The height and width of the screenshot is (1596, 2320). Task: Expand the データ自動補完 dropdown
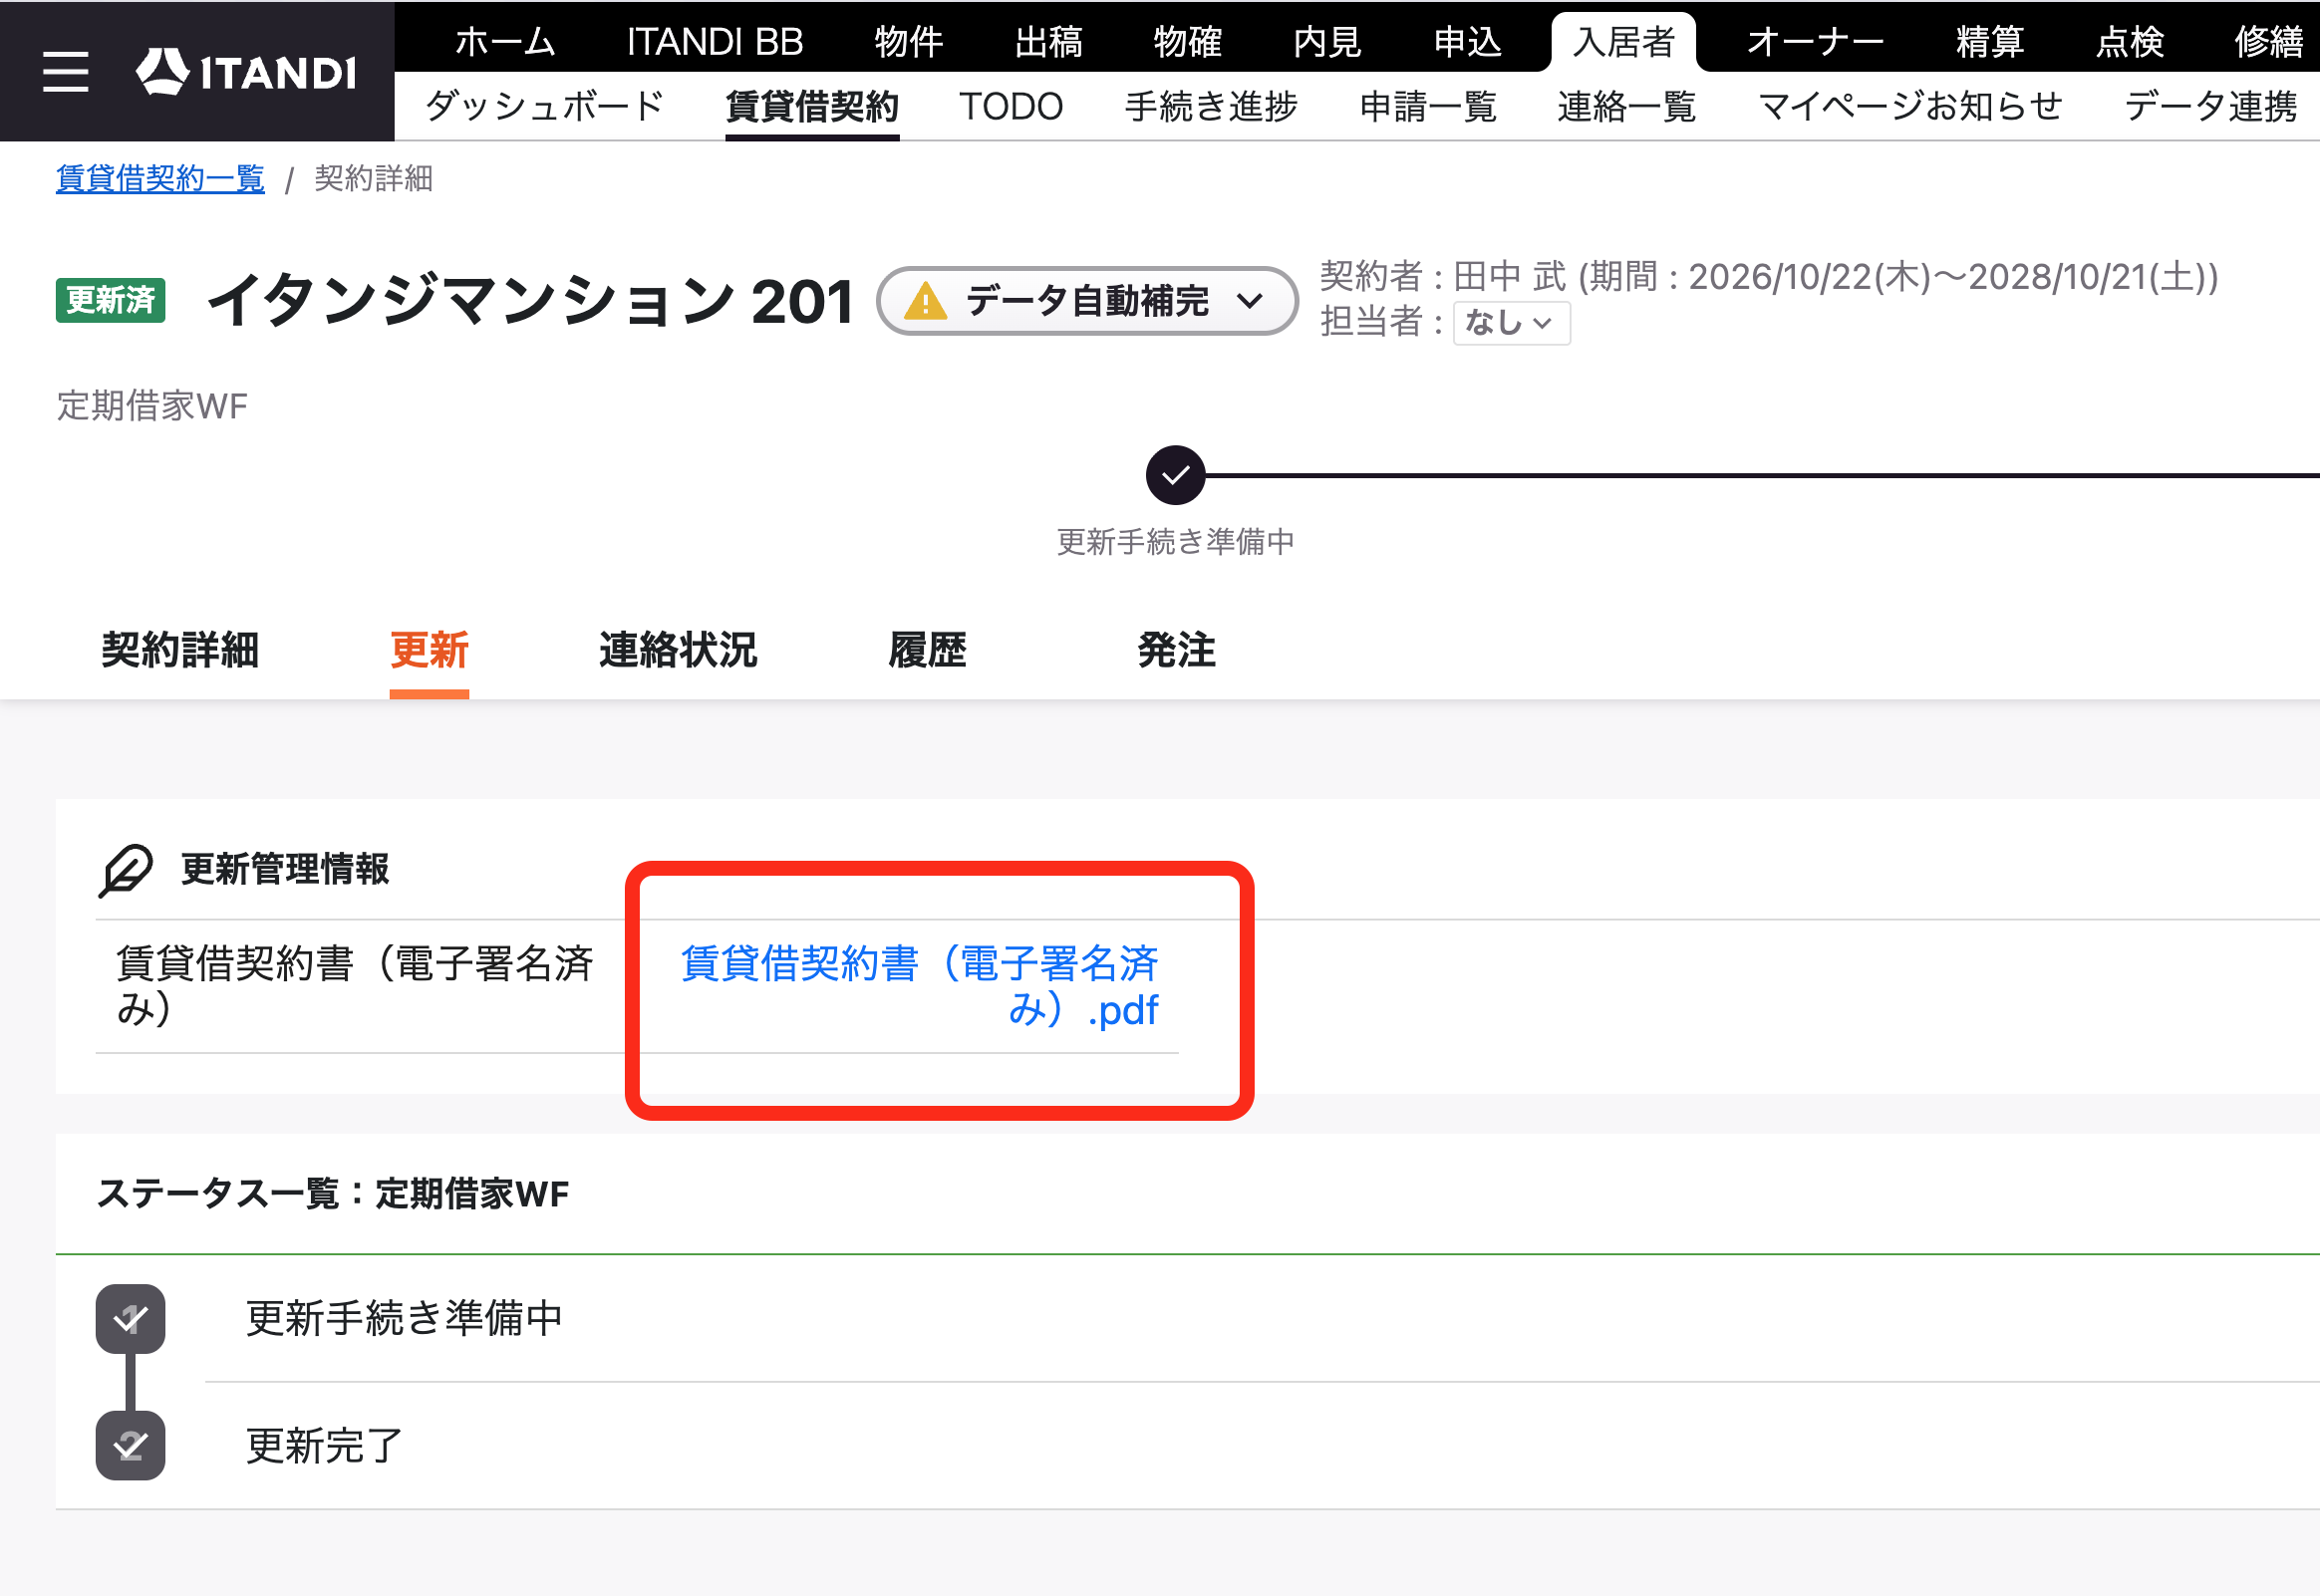pyautogui.click(x=1087, y=301)
